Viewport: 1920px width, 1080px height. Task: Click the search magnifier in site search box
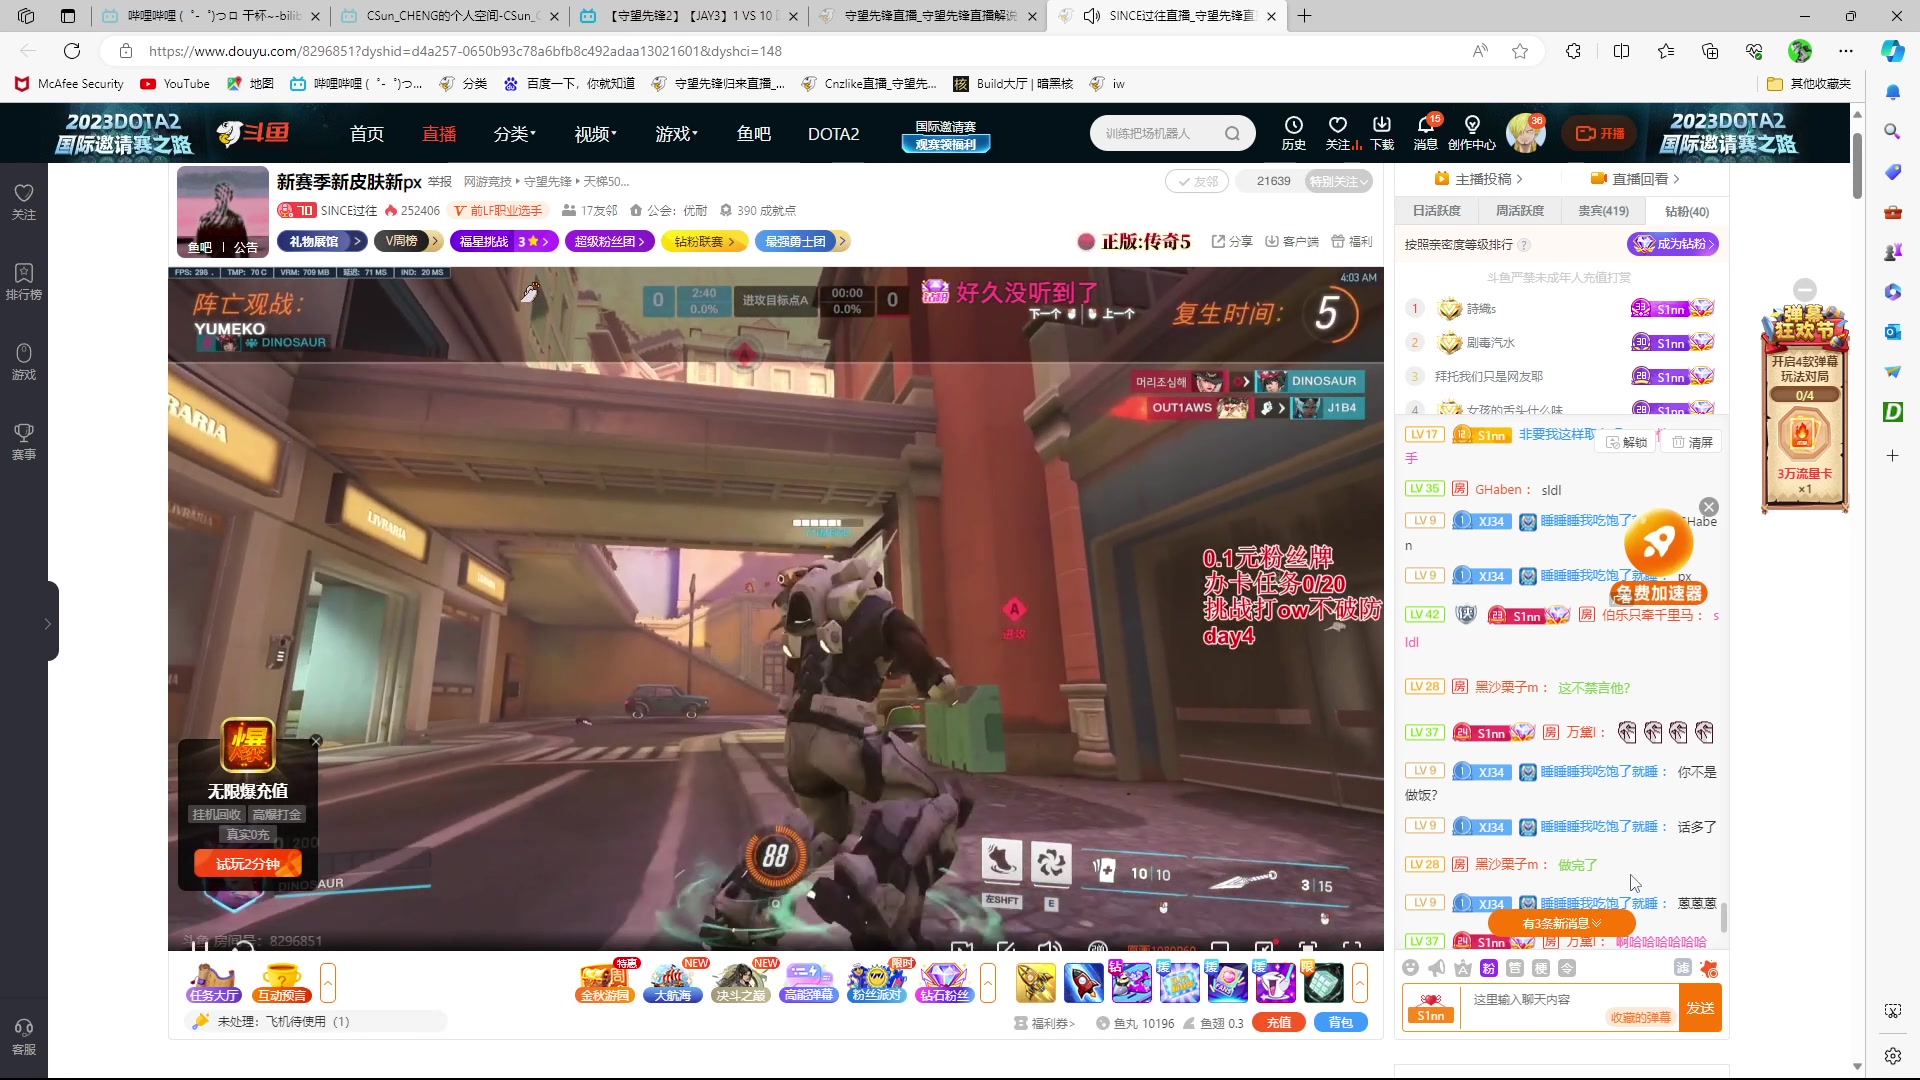(1232, 133)
